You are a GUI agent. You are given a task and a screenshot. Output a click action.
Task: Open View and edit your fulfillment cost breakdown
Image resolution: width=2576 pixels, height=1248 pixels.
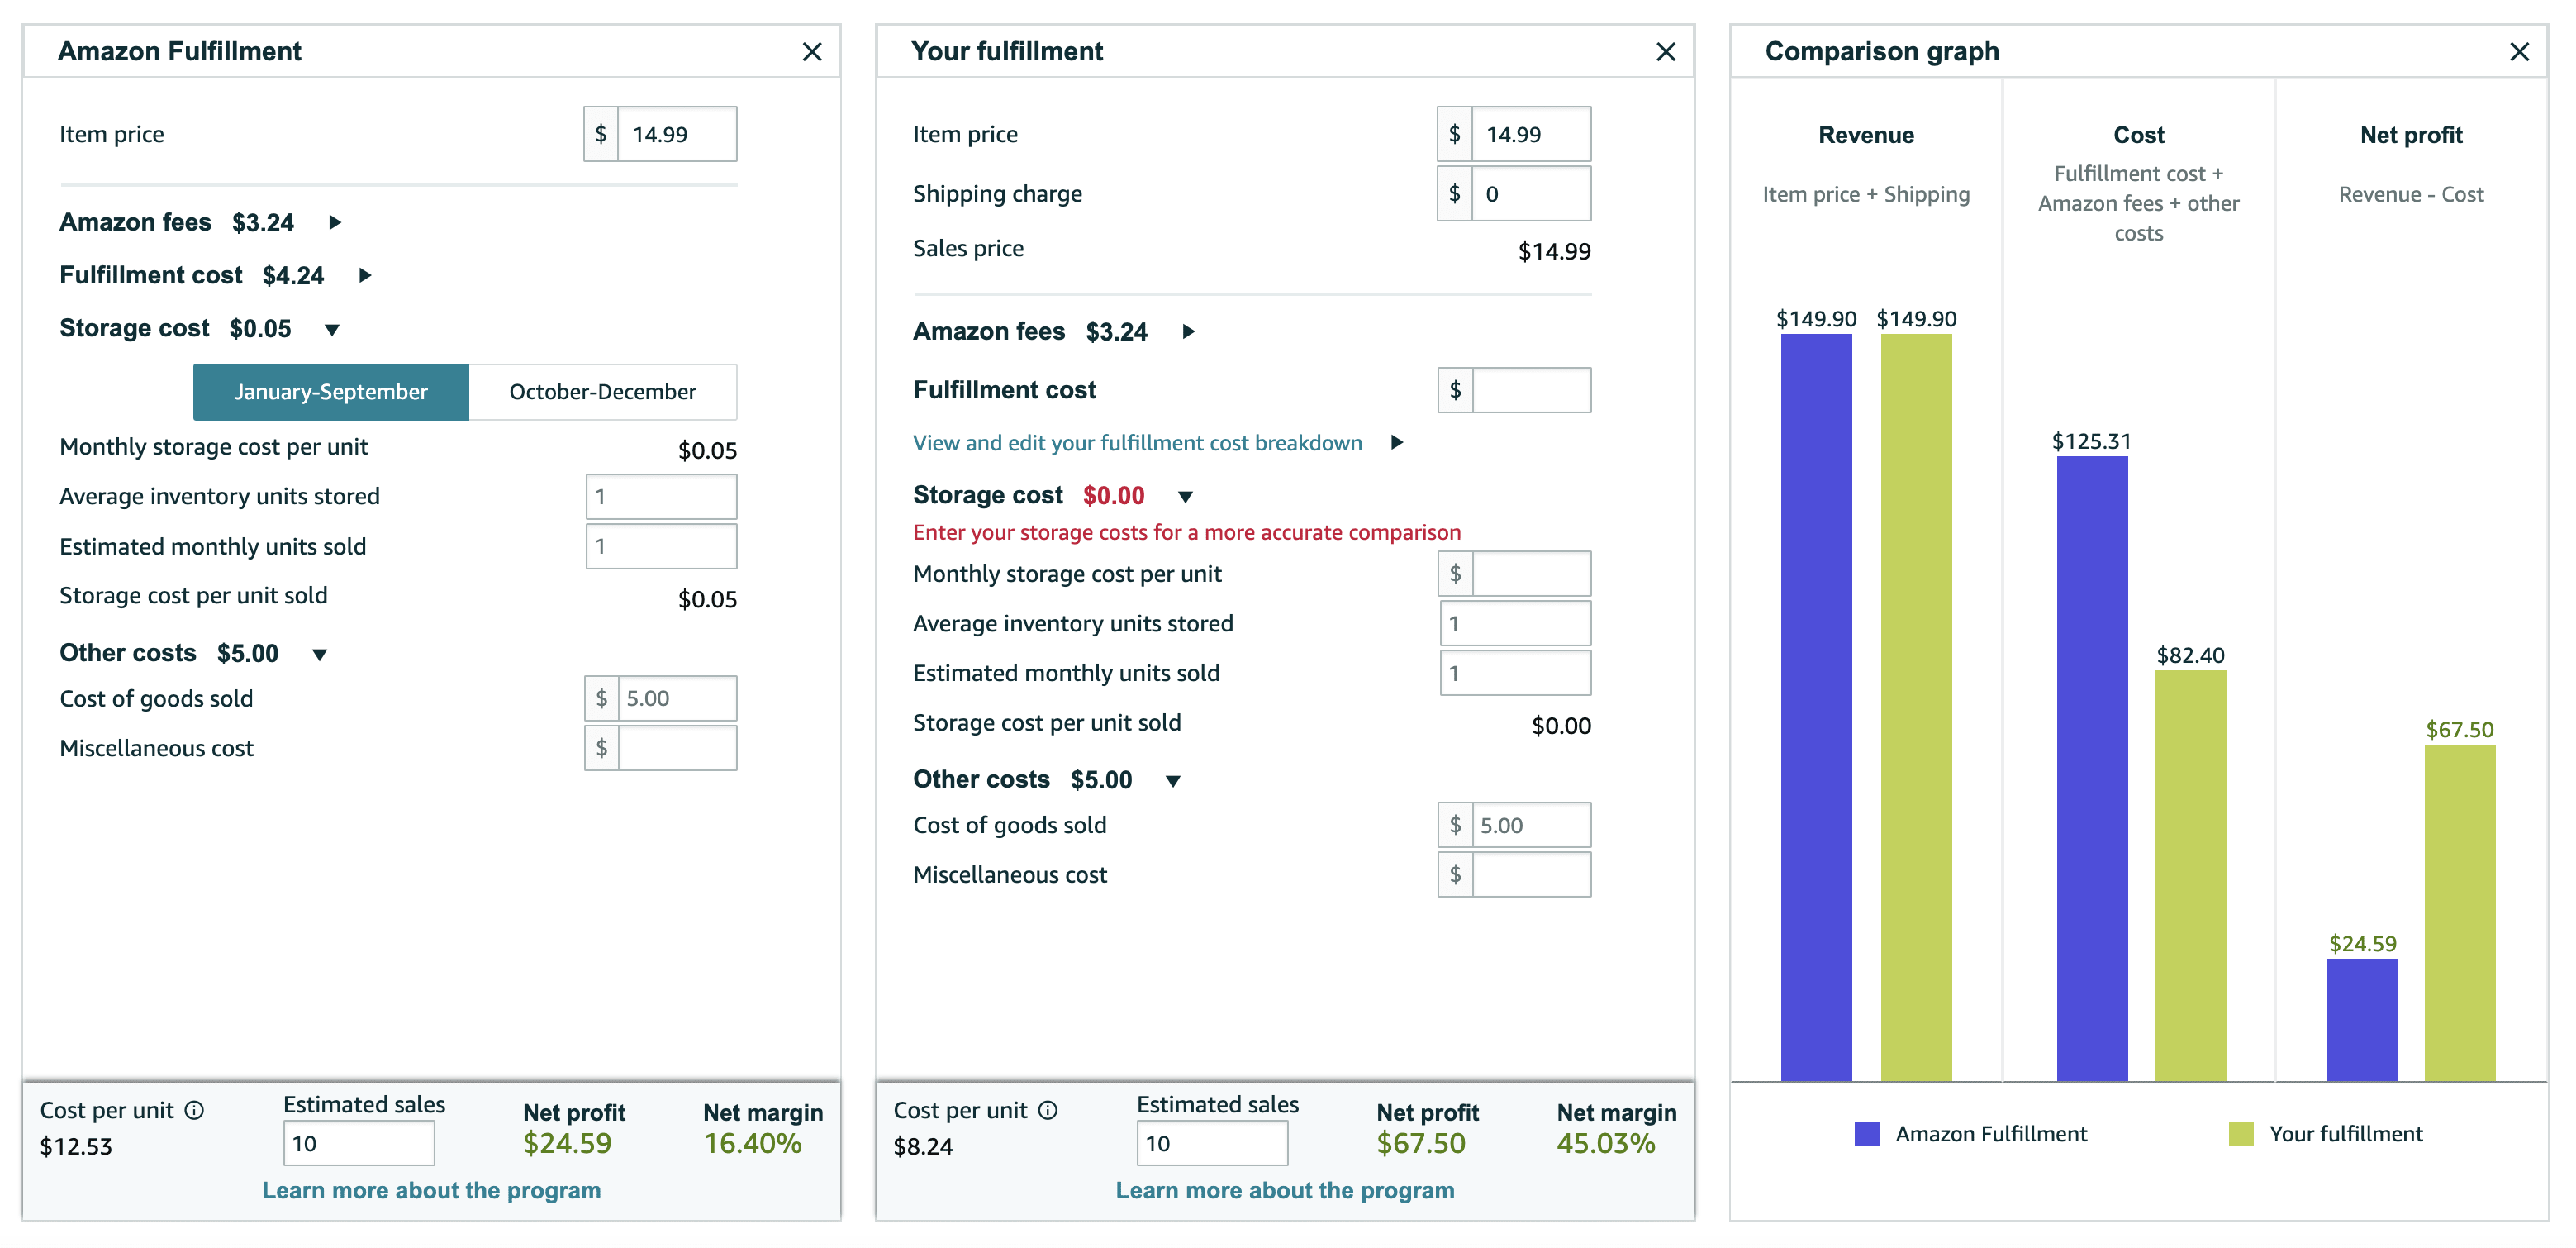pos(1137,442)
